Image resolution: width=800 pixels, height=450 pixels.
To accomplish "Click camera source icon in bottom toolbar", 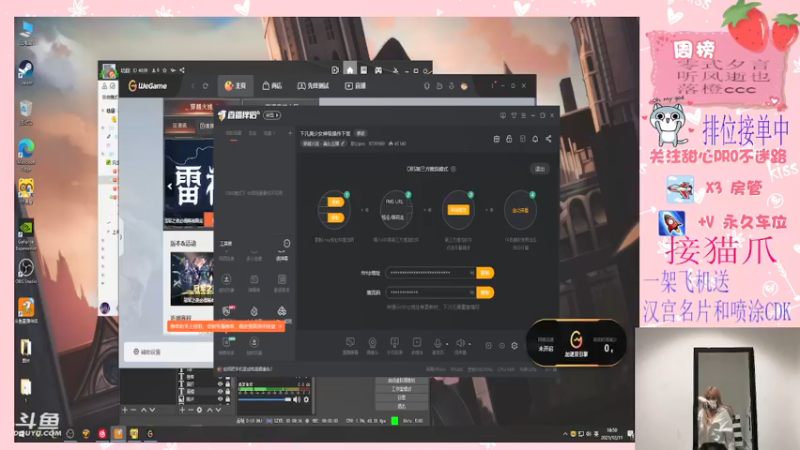I will pyautogui.click(x=372, y=342).
